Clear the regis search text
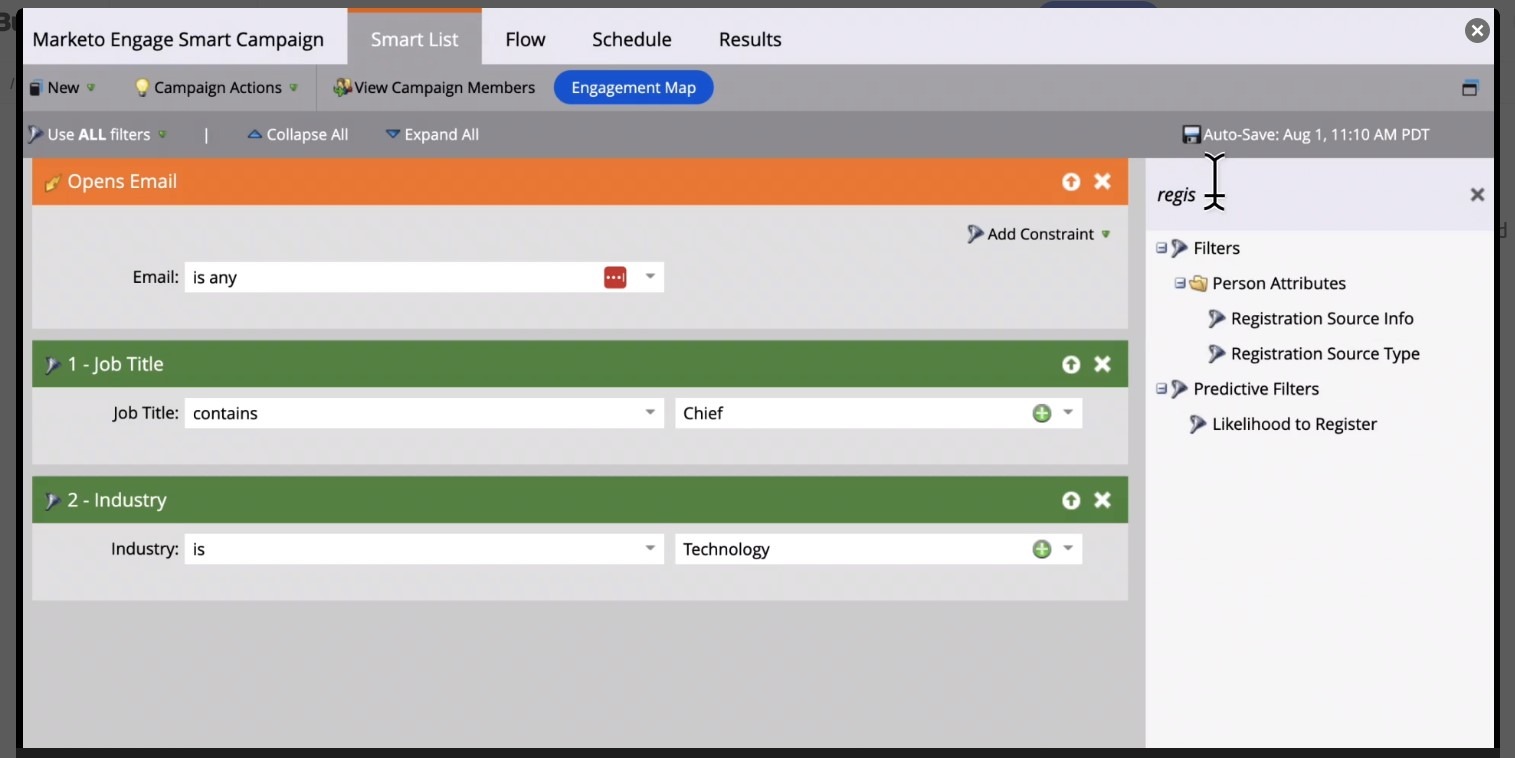This screenshot has height=758, width=1515. click(1477, 195)
